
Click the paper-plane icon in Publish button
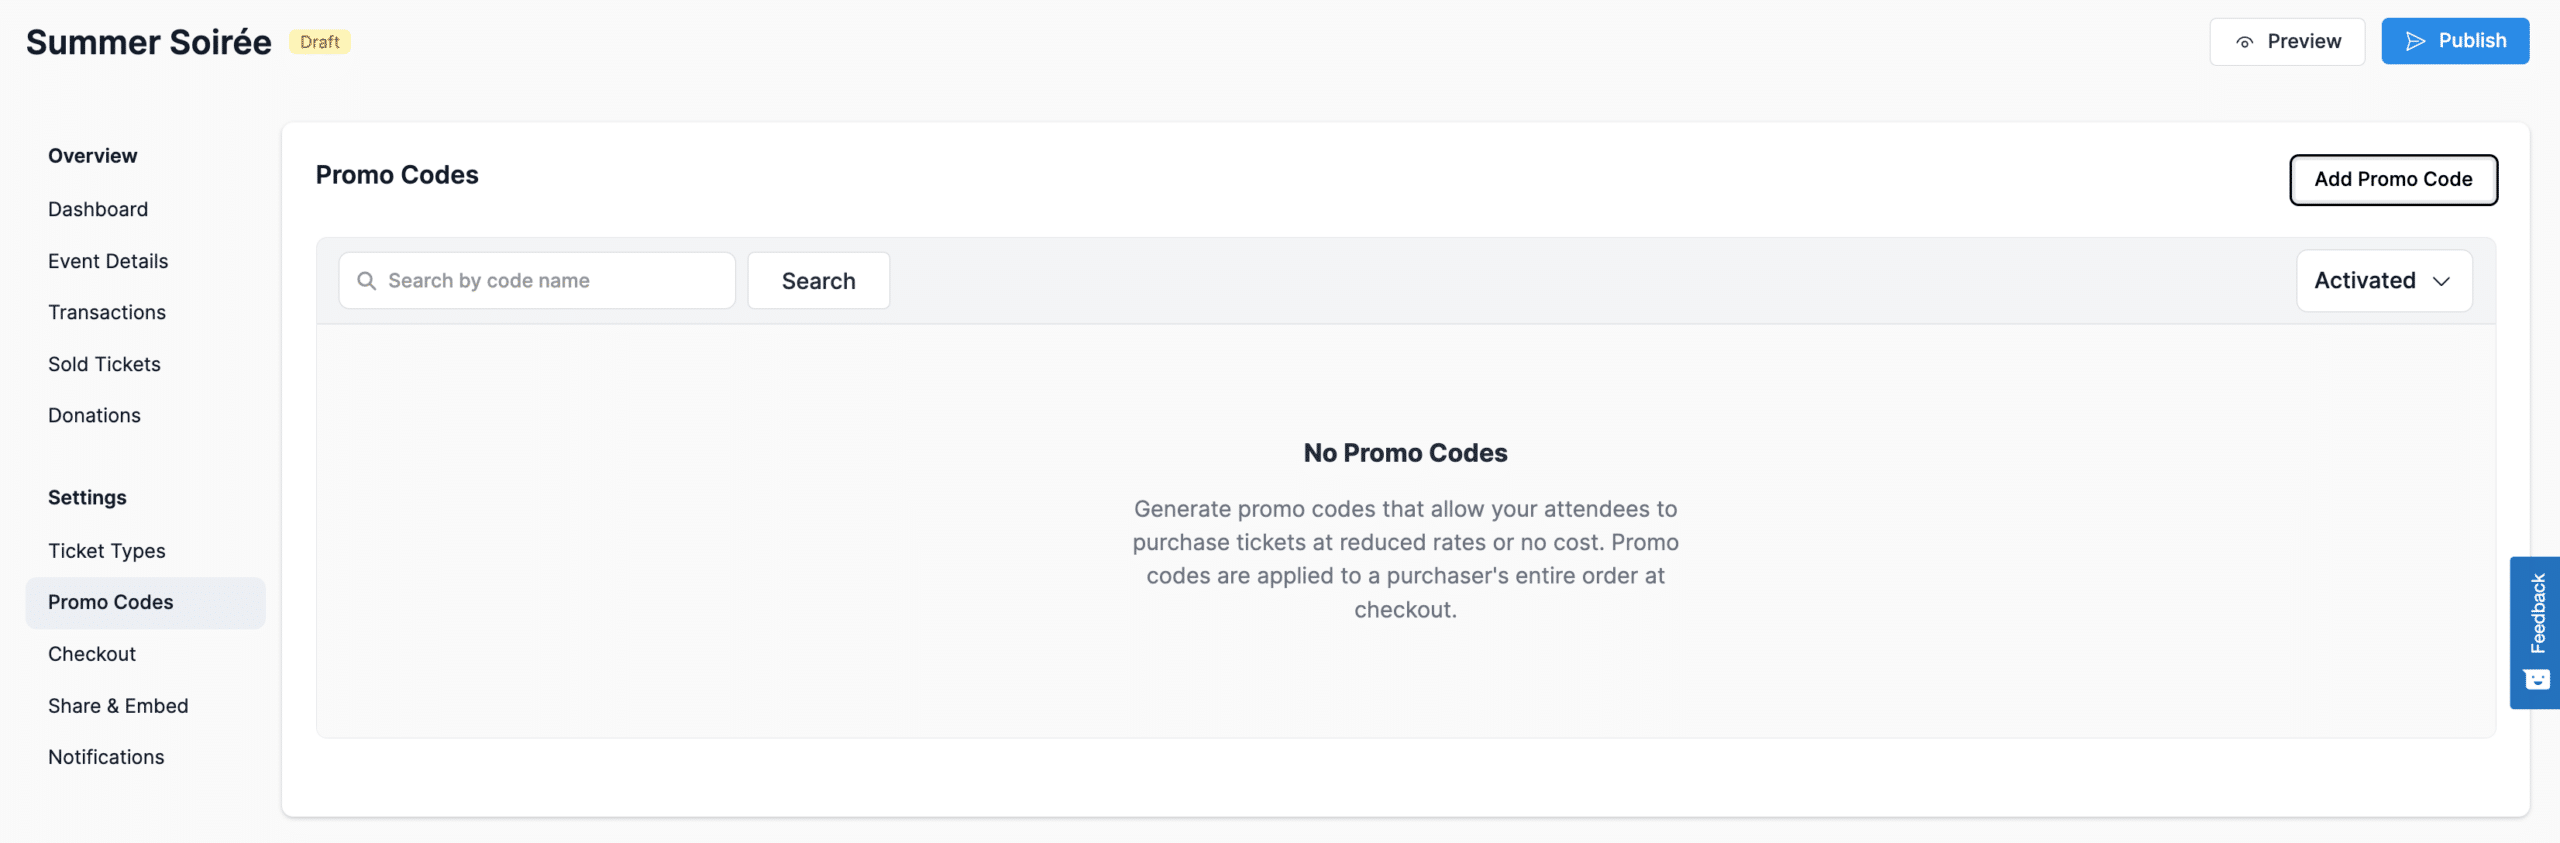tap(2416, 41)
